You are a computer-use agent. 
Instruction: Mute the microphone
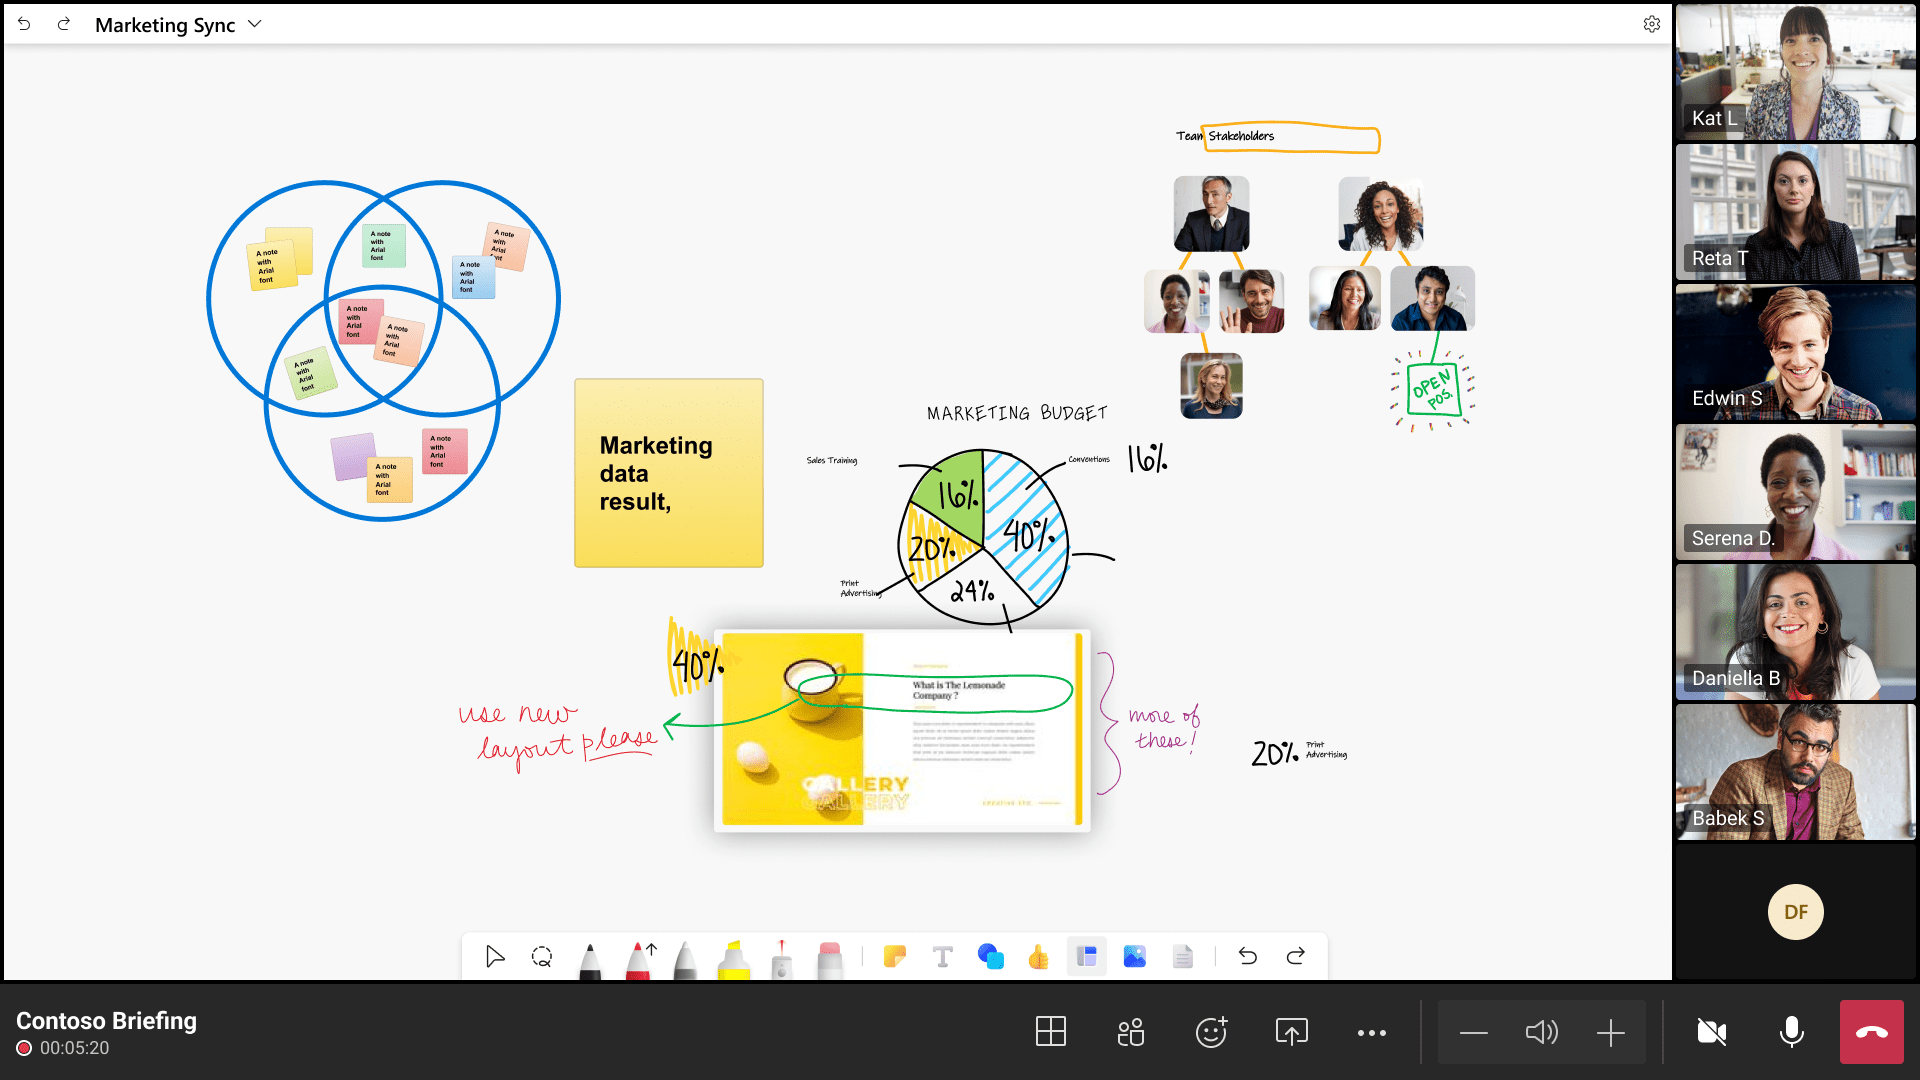(1791, 1032)
